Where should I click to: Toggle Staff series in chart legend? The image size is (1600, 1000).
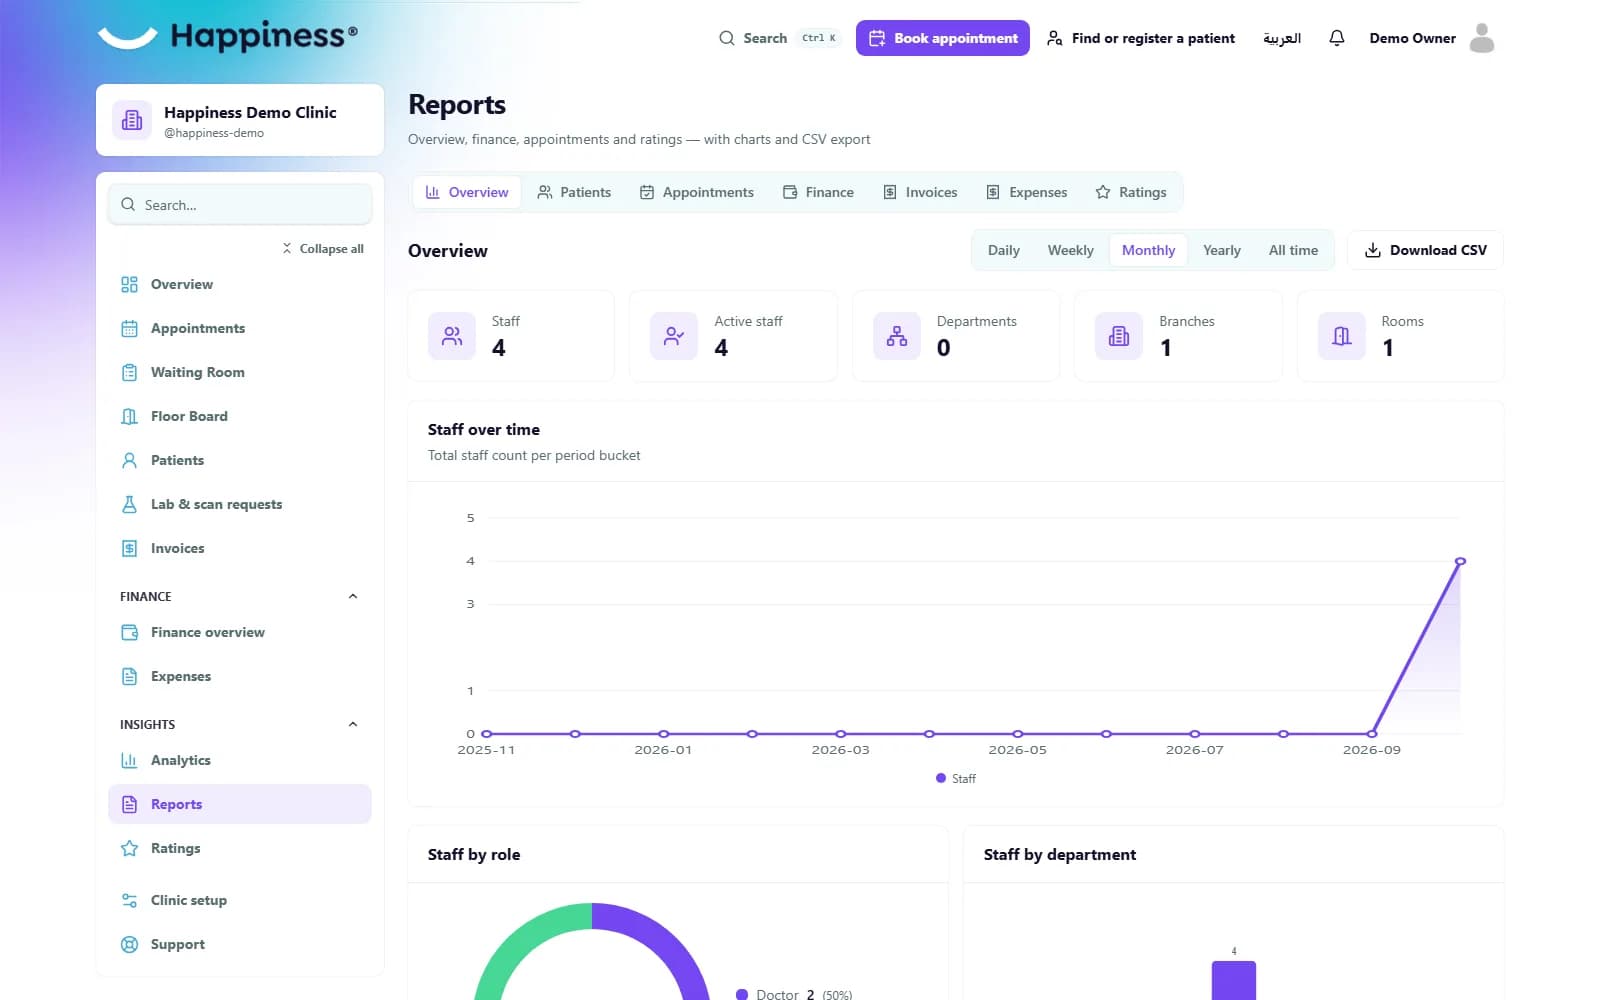pyautogui.click(x=955, y=778)
